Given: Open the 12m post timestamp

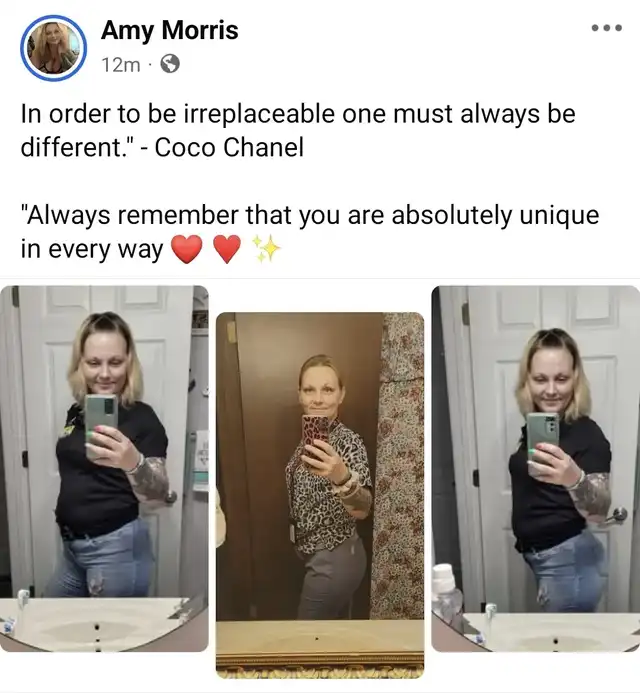Looking at the screenshot, I should tap(121, 65).
